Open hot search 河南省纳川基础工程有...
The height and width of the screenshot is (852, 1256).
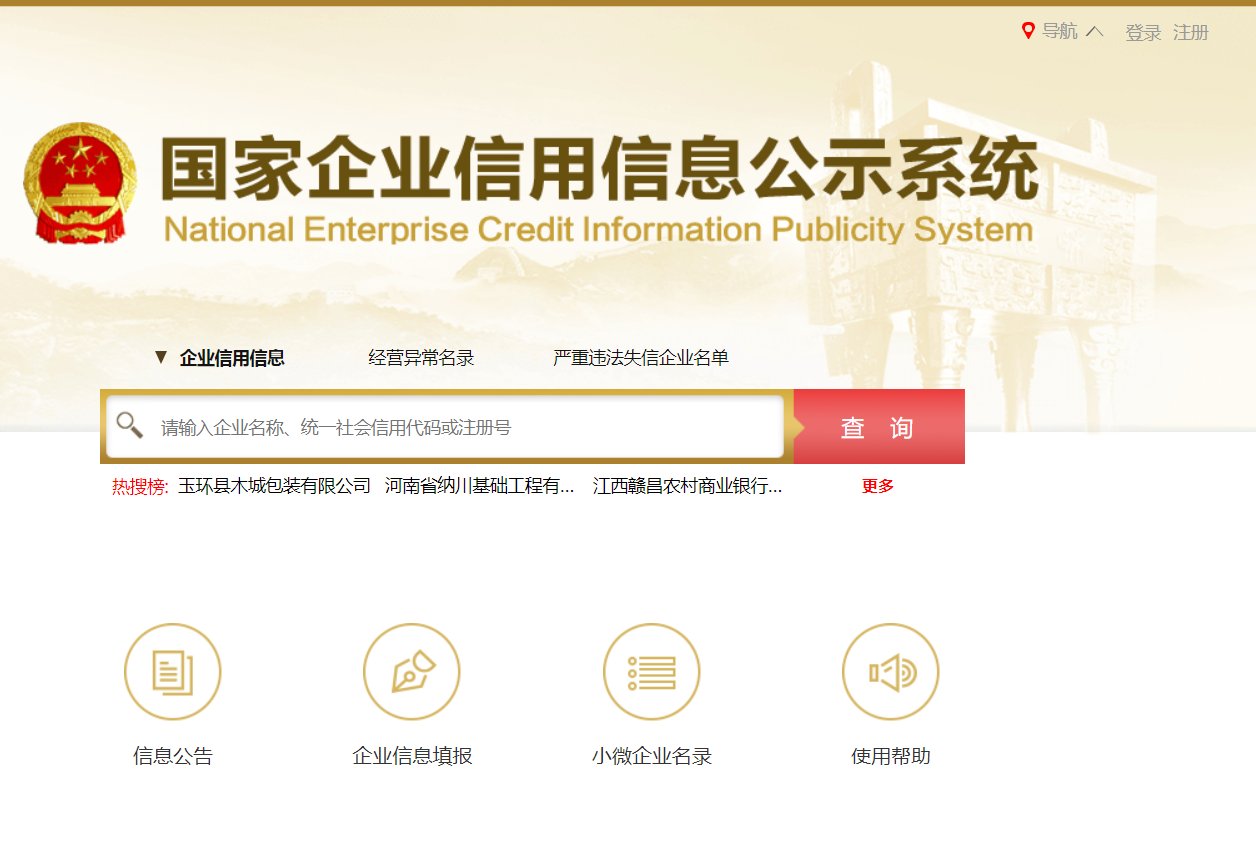tap(480, 487)
